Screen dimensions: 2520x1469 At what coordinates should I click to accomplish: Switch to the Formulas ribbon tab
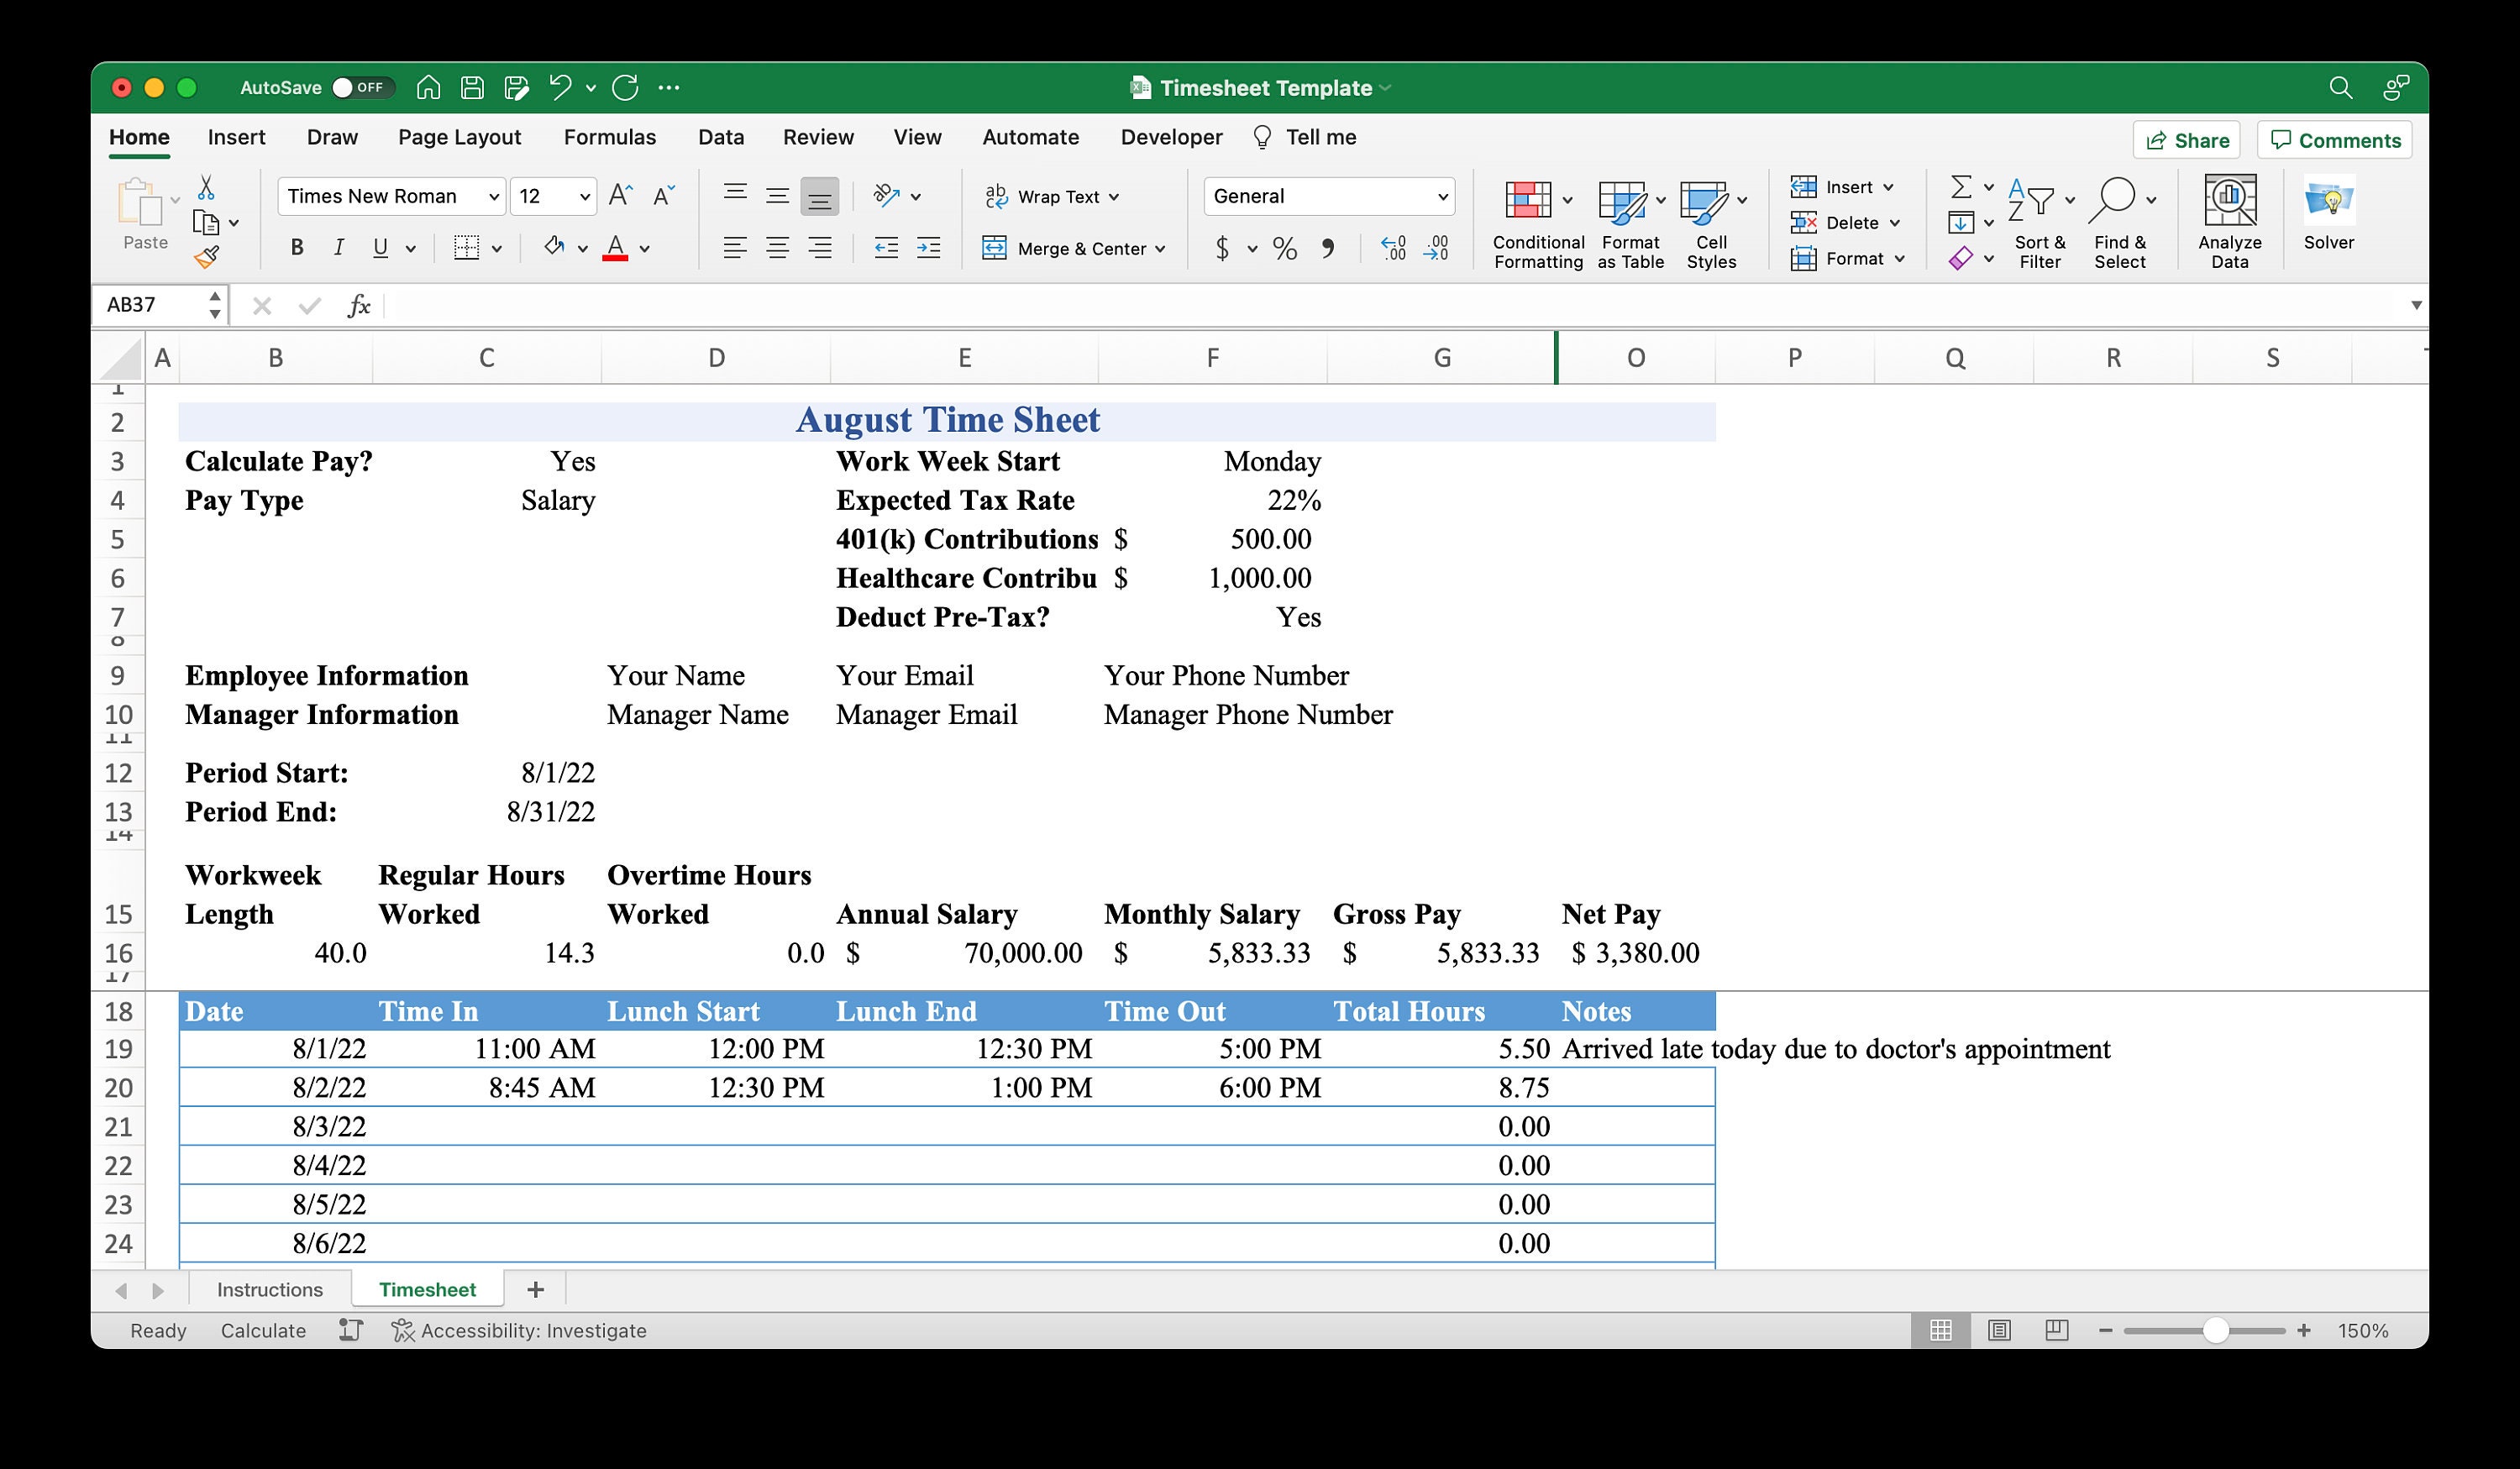(610, 137)
